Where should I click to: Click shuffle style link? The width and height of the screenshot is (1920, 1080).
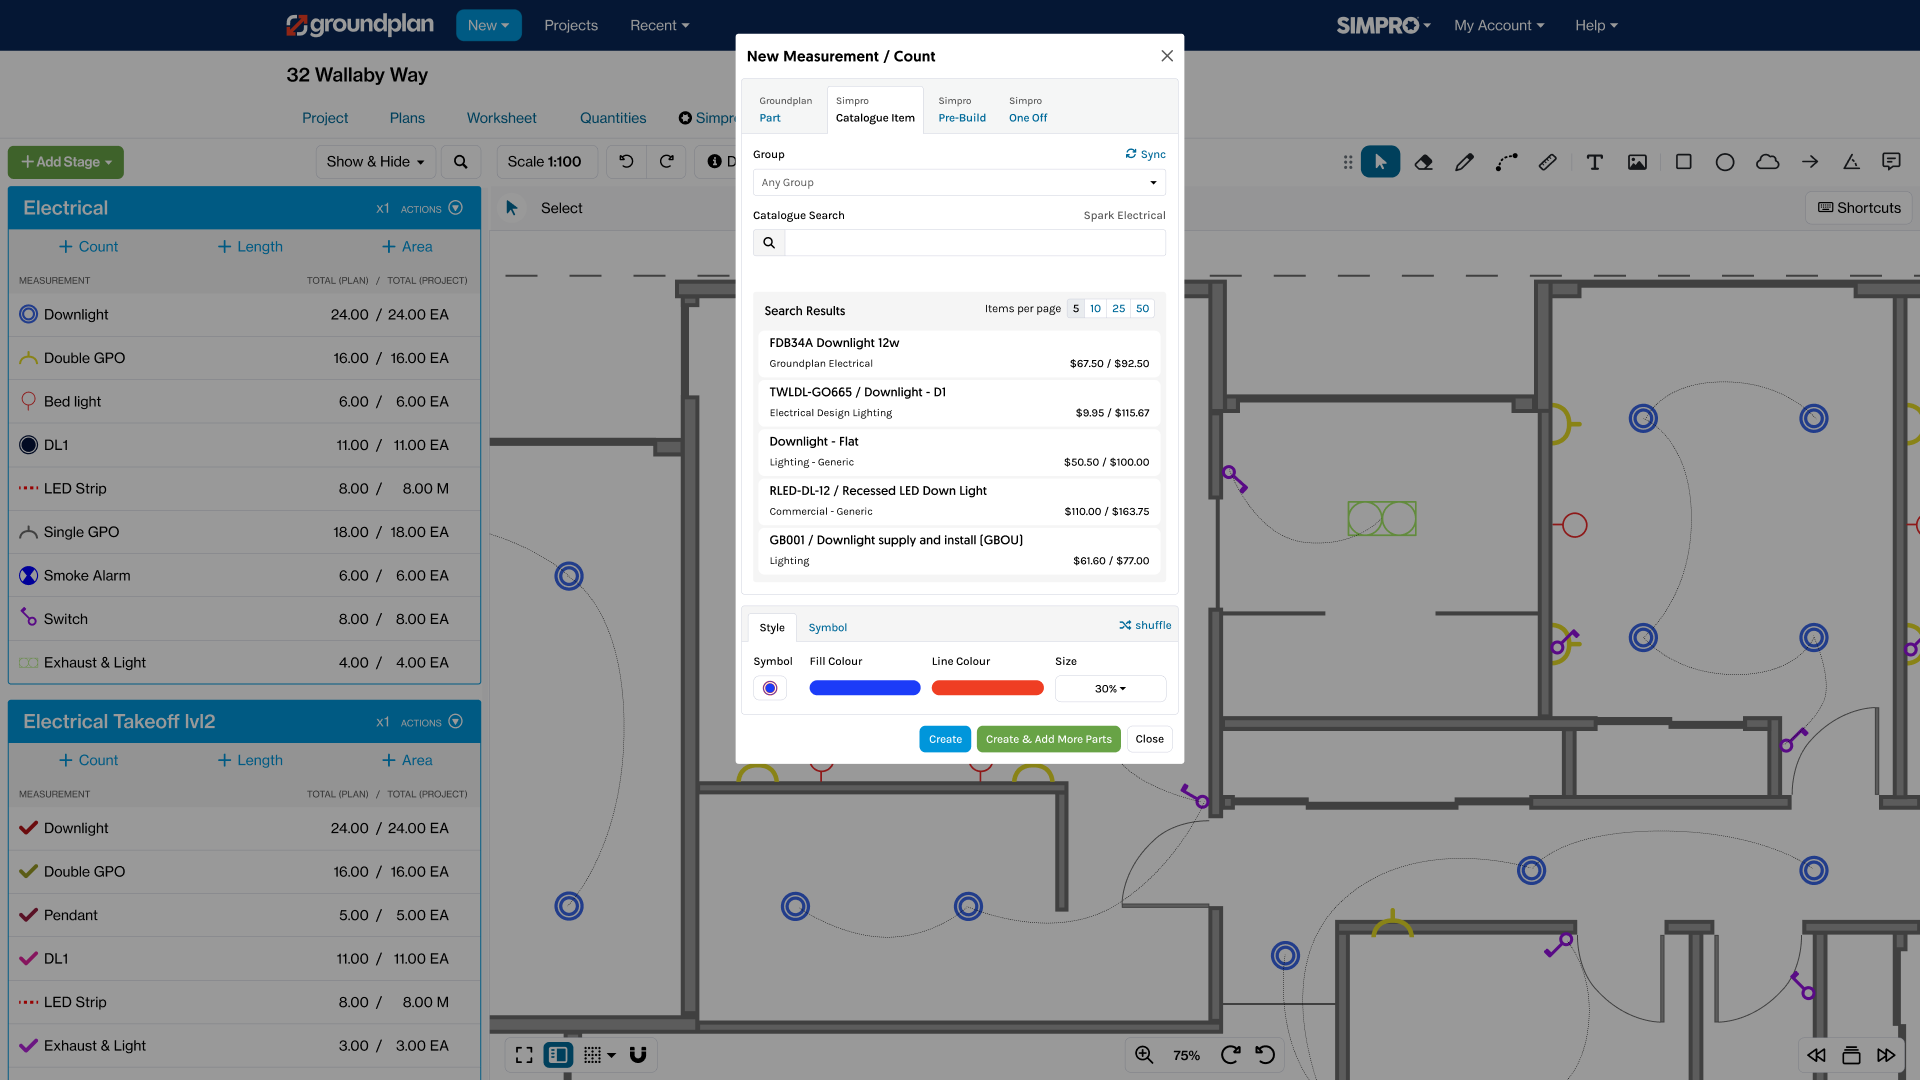[x=1145, y=625]
